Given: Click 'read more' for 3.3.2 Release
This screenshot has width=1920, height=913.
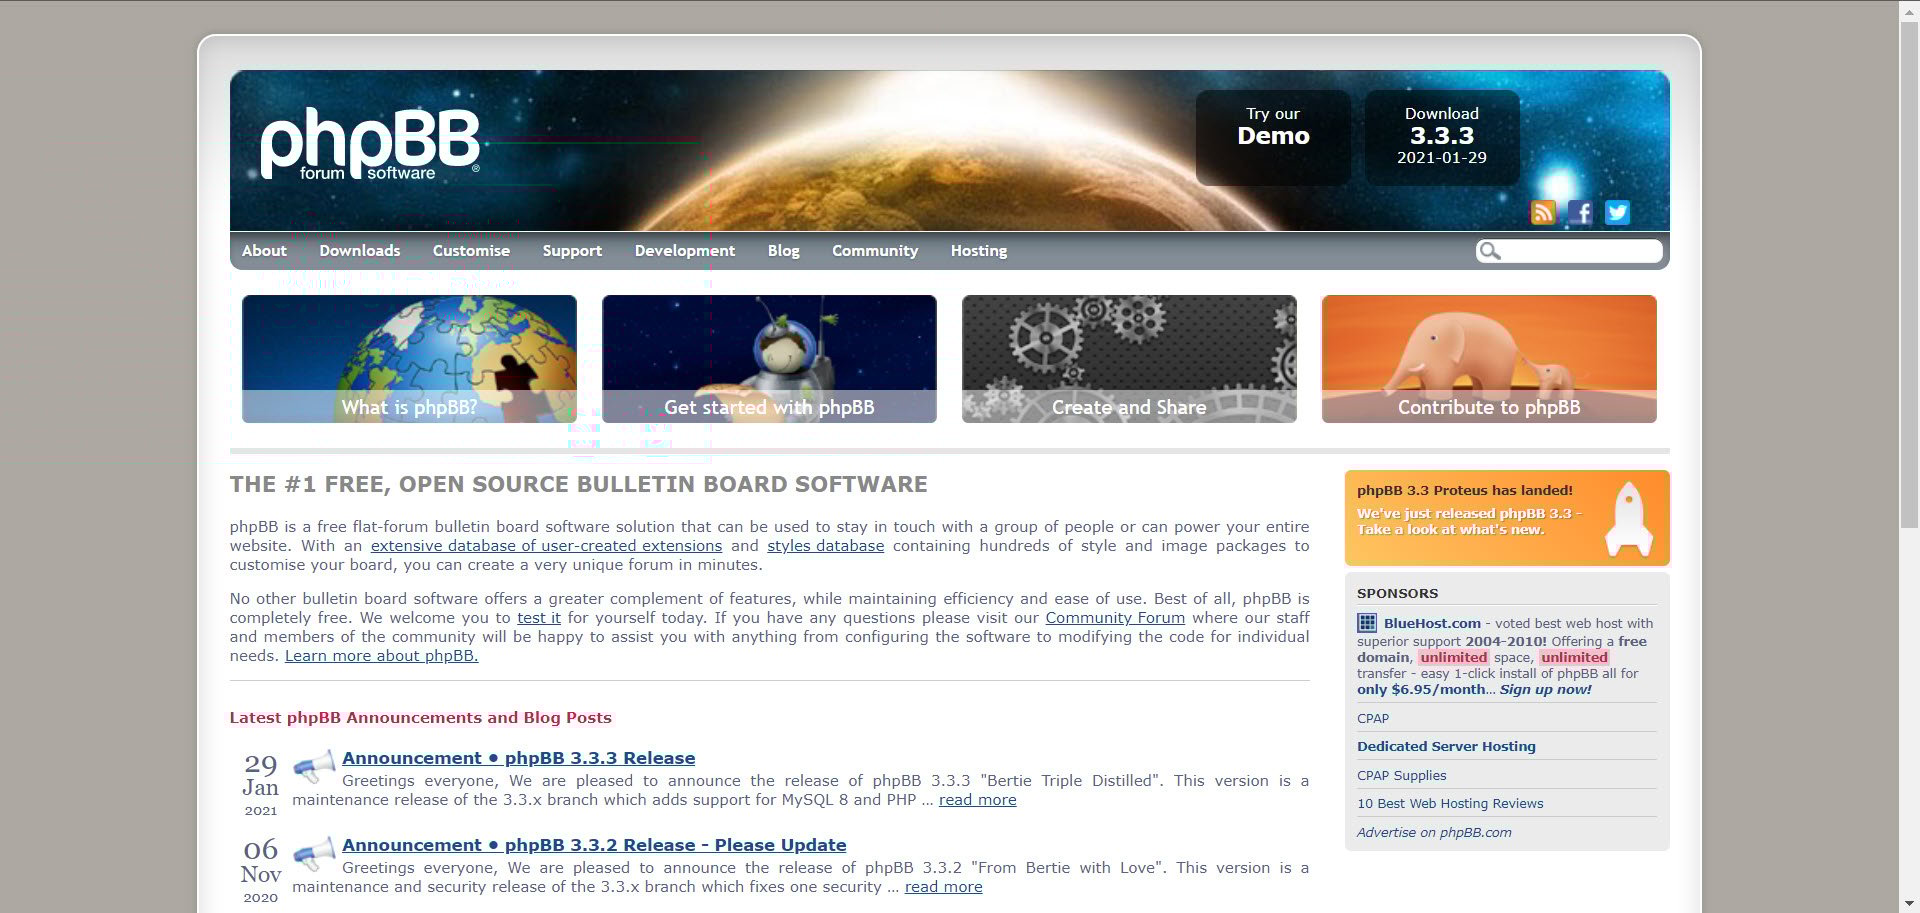Looking at the screenshot, I should click(x=943, y=887).
